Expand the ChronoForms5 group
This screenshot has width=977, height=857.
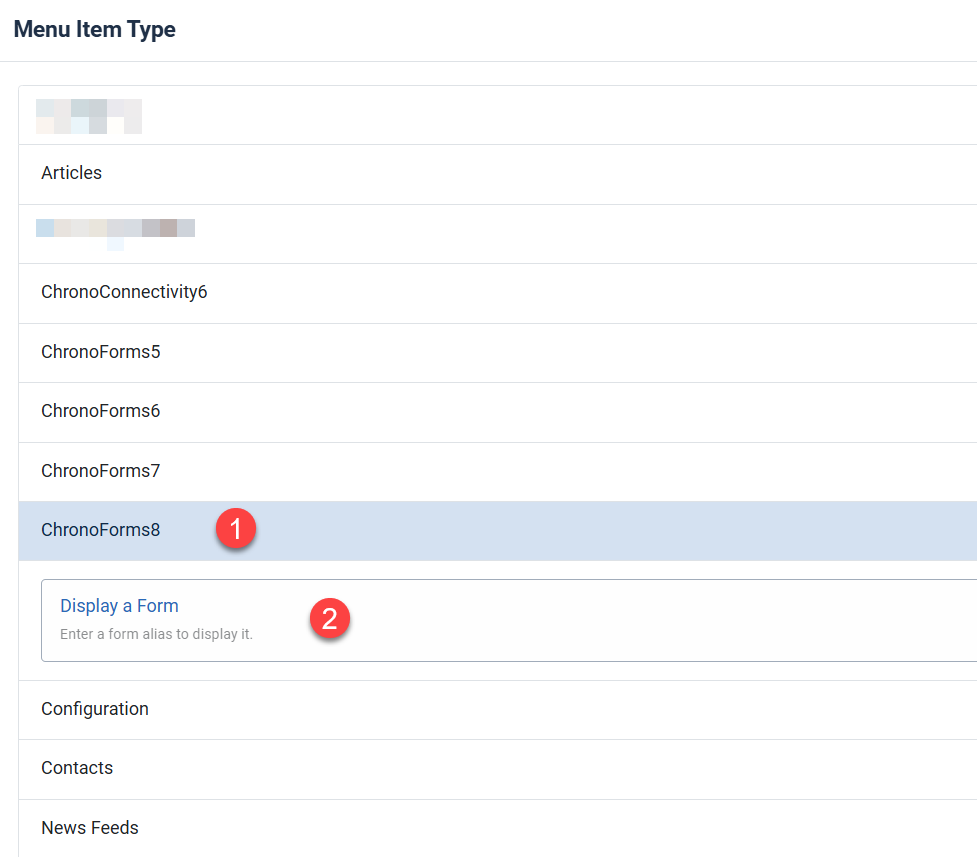pos(100,352)
